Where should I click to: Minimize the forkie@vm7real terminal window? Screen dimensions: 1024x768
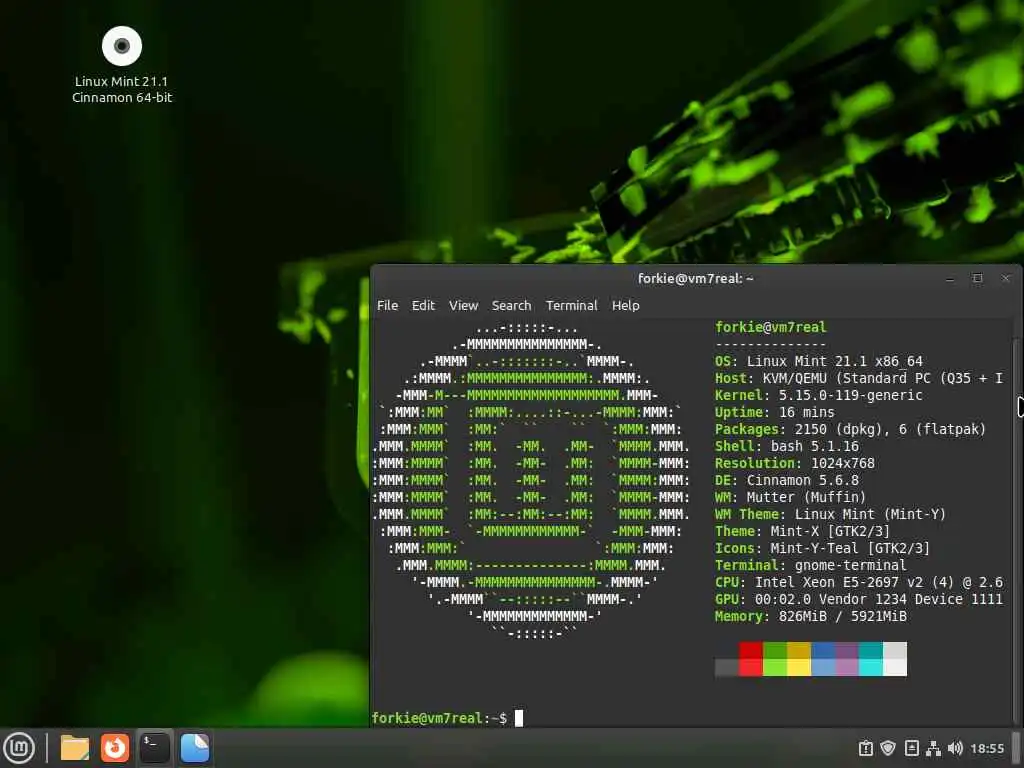(x=950, y=279)
